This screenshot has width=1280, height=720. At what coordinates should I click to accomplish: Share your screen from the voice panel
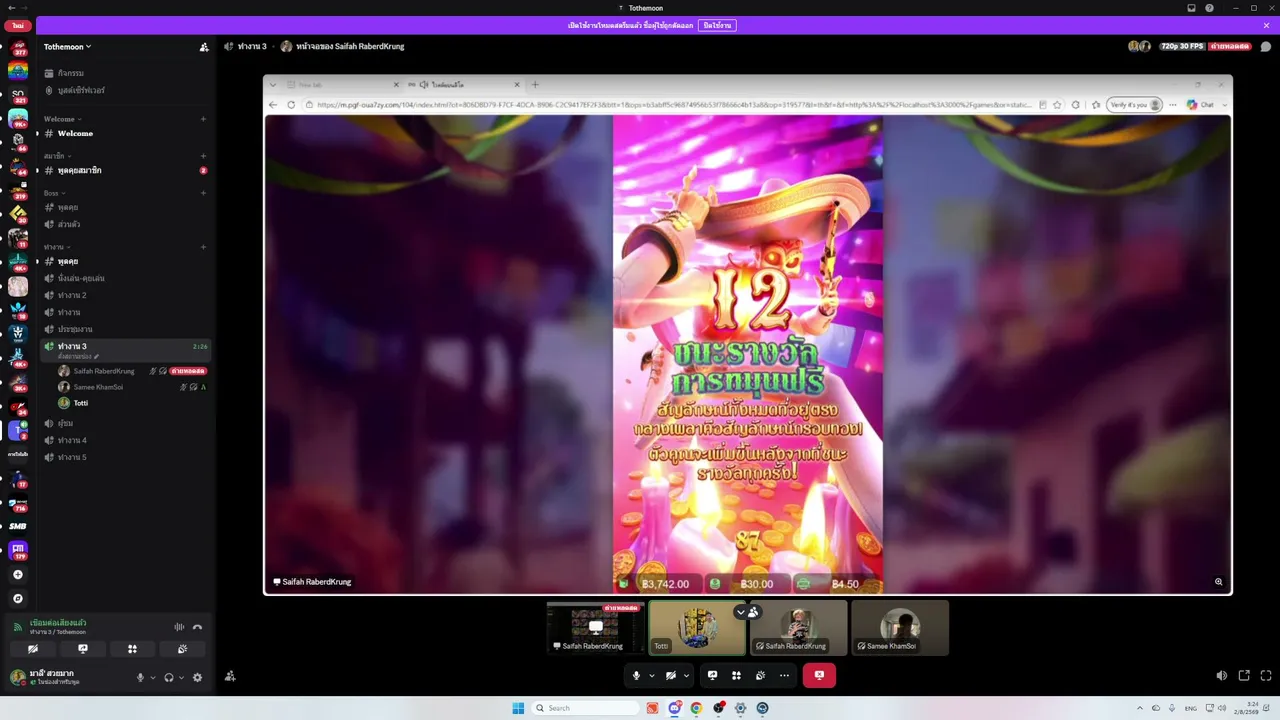click(x=83, y=649)
